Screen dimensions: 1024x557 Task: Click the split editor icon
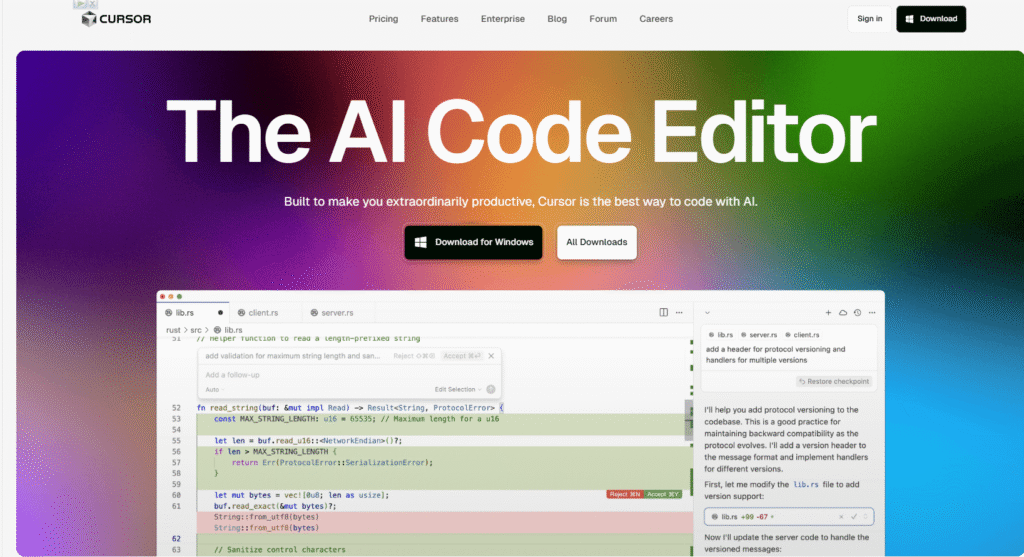[664, 312]
